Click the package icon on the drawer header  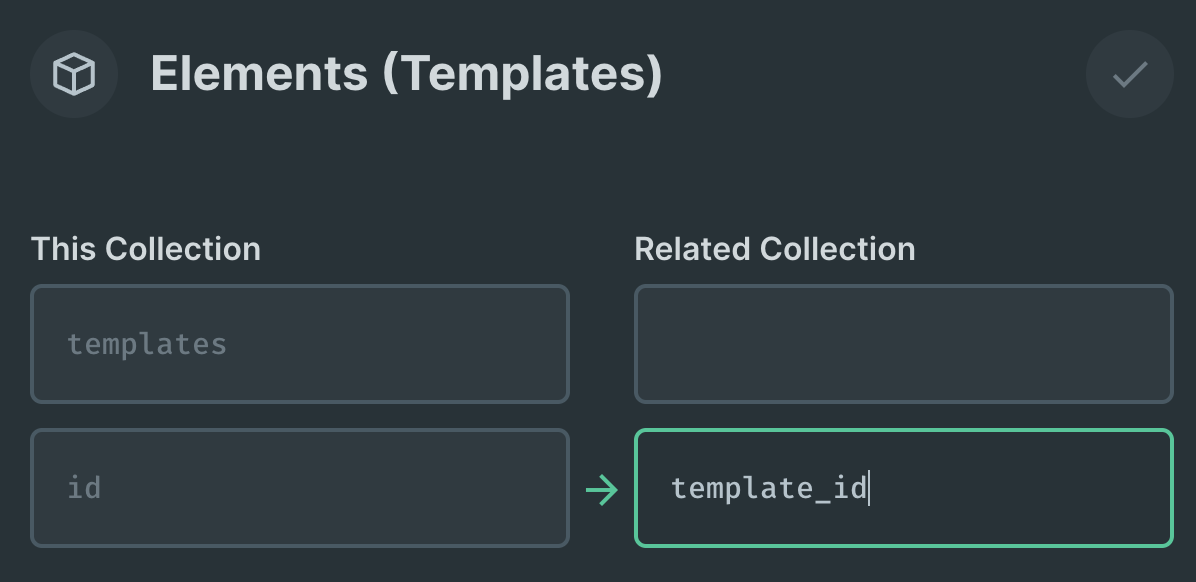[74, 73]
